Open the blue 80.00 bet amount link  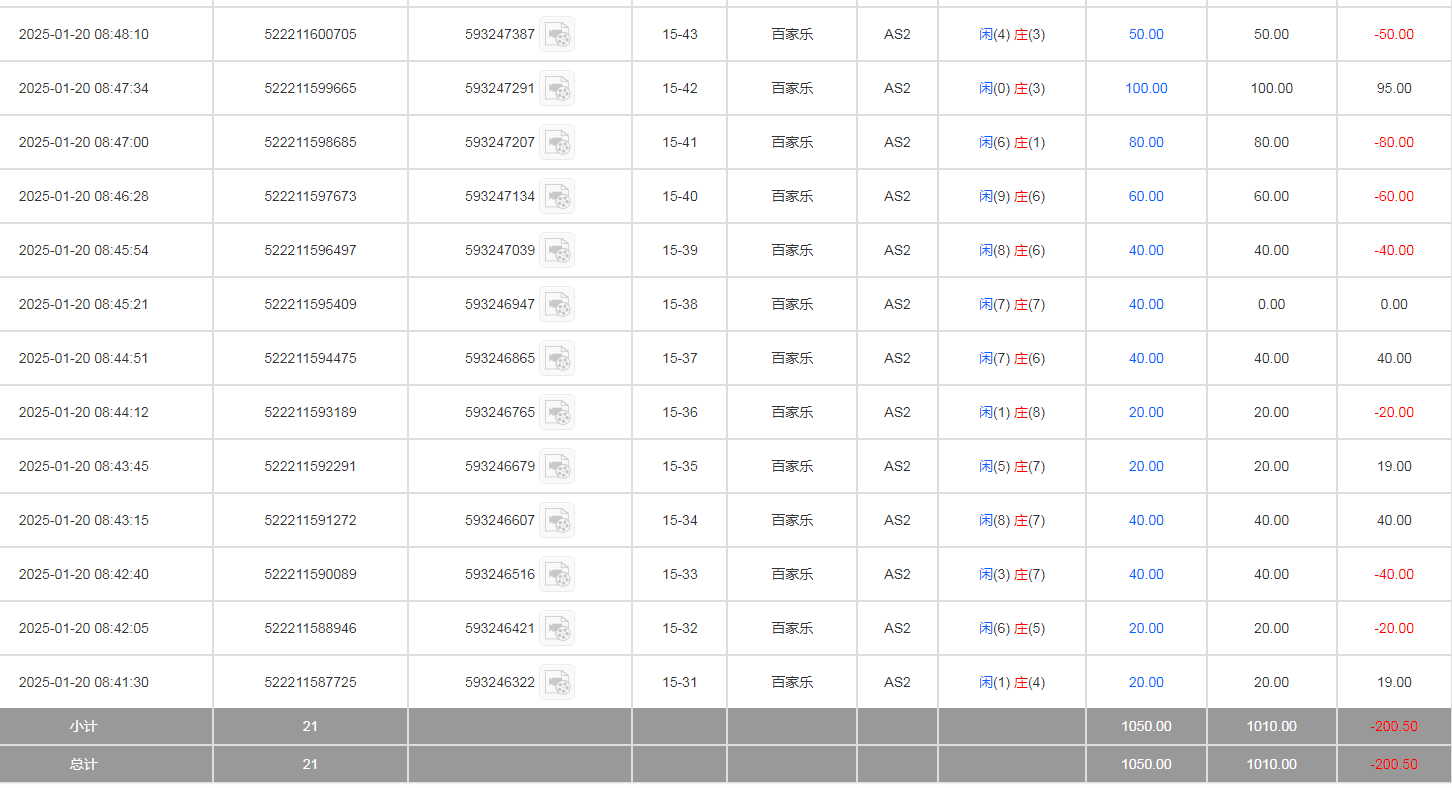pyautogui.click(x=1146, y=143)
